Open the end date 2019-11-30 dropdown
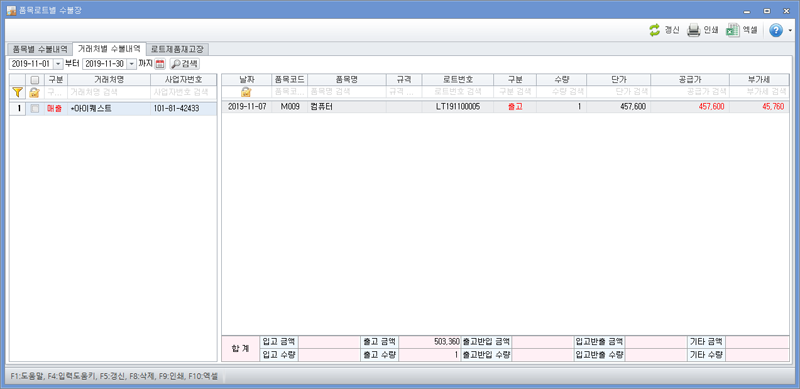This screenshot has height=389, width=800. [x=131, y=64]
